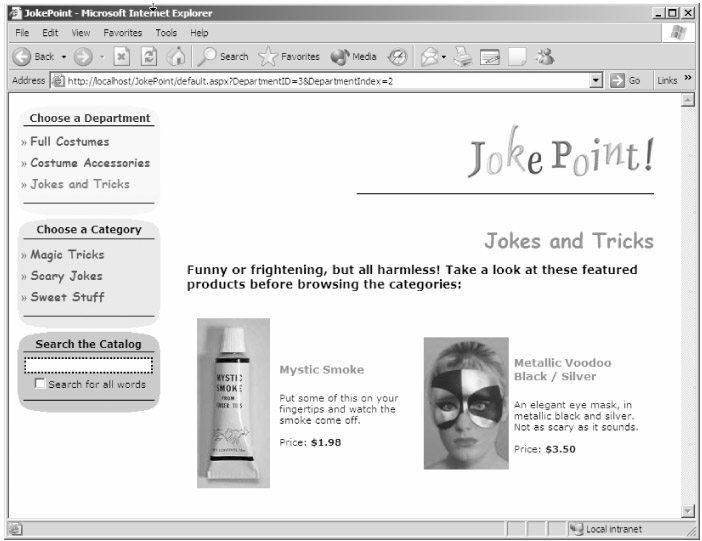The height and width of the screenshot is (541, 702).
Task: Click the search catalog text field
Action: coord(88,365)
